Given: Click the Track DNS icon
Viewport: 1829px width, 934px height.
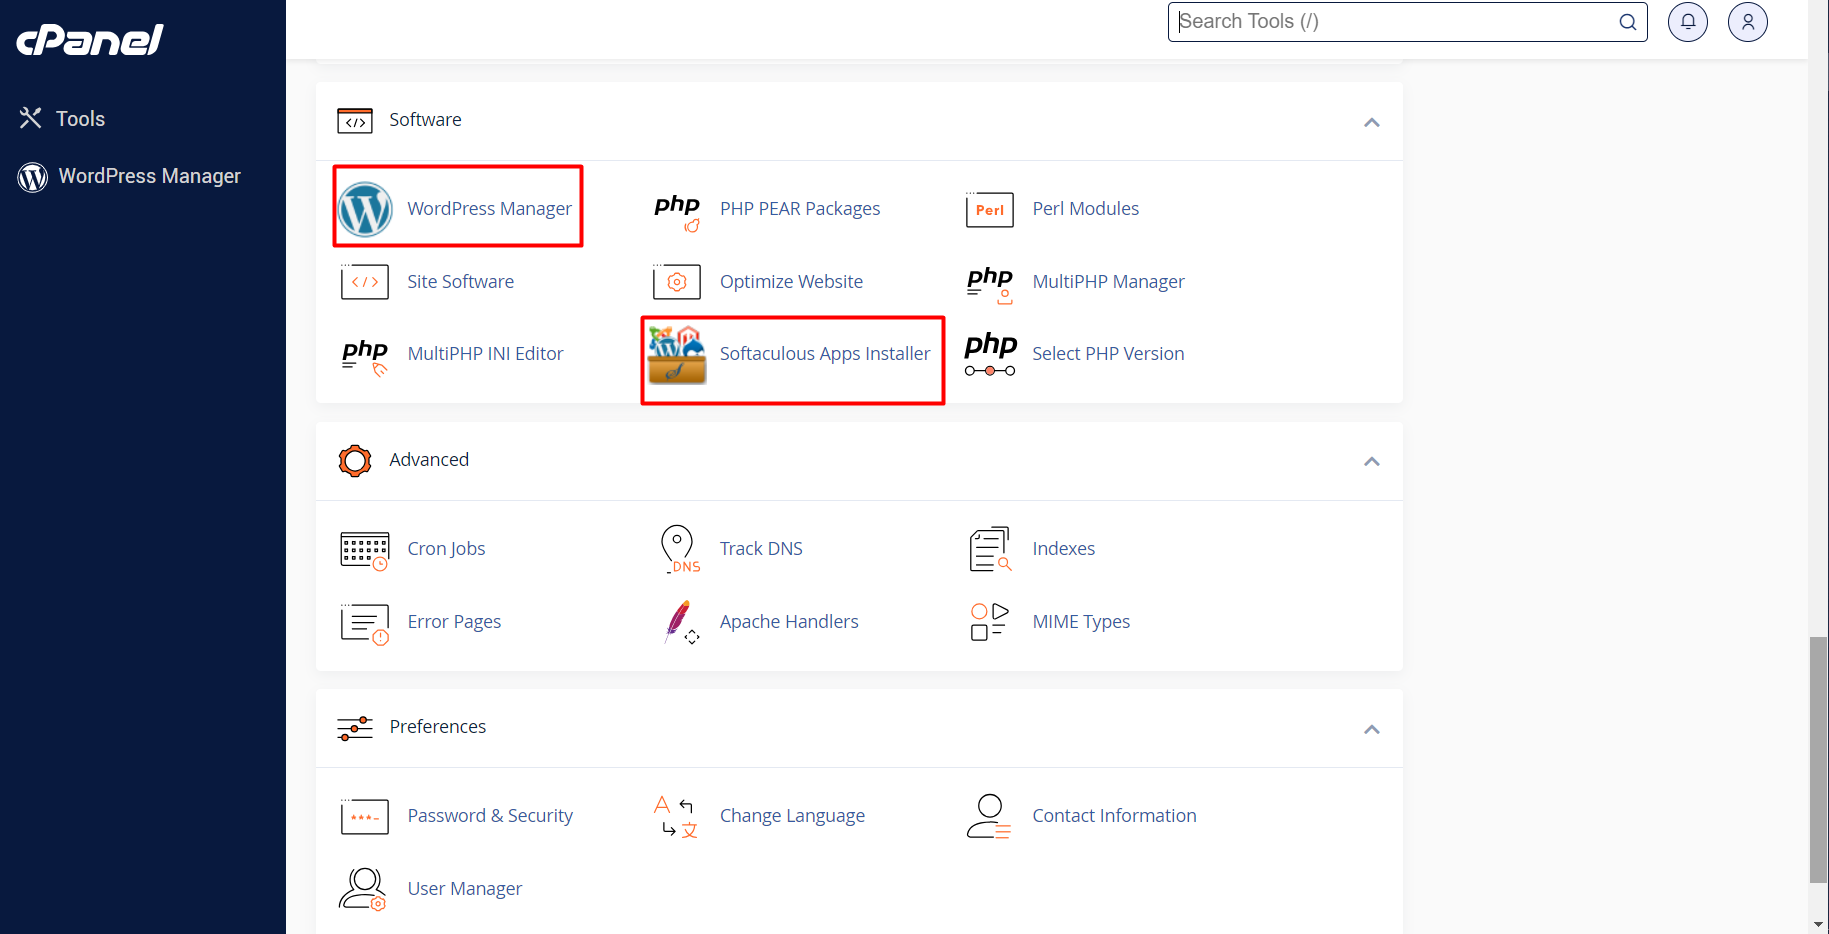Looking at the screenshot, I should [679, 549].
